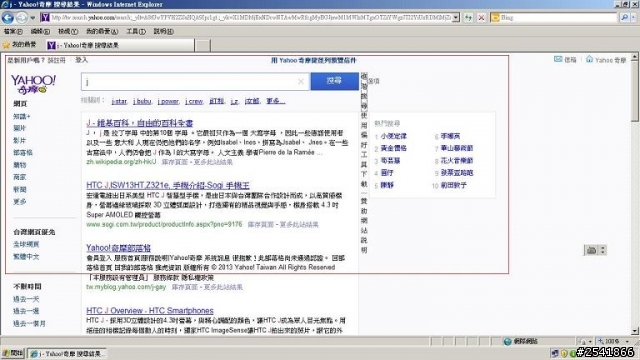Click the magnifier search icon in toolbar
The width and height of the screenshot is (640, 360).
click(x=624, y=18)
